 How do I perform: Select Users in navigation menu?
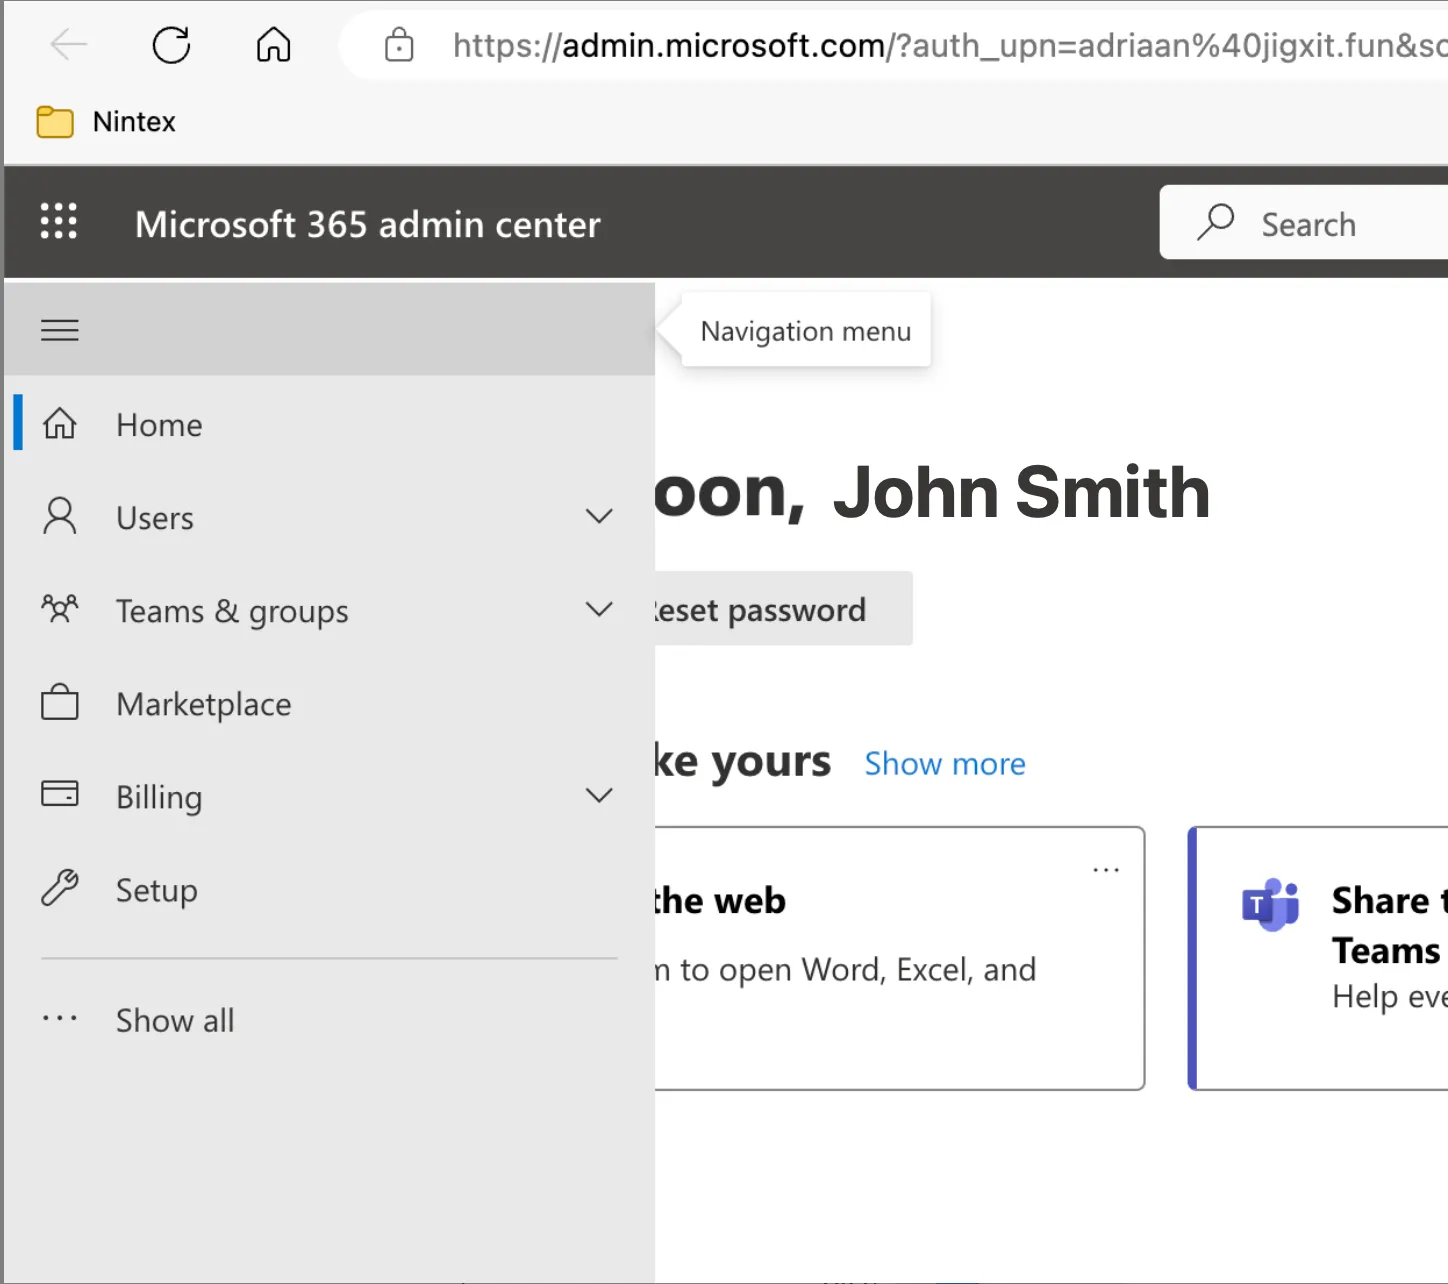point(330,517)
